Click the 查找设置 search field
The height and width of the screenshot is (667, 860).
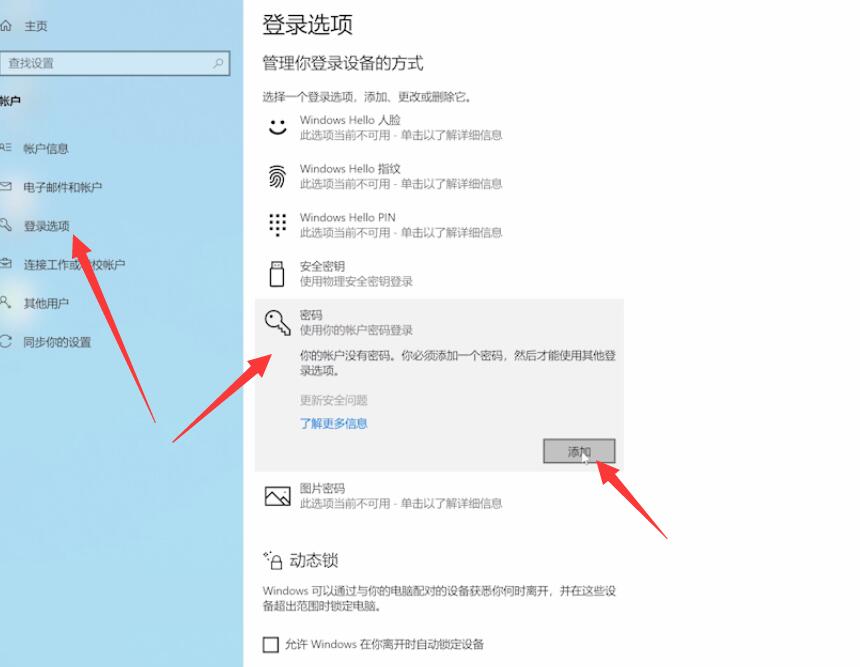click(x=115, y=63)
